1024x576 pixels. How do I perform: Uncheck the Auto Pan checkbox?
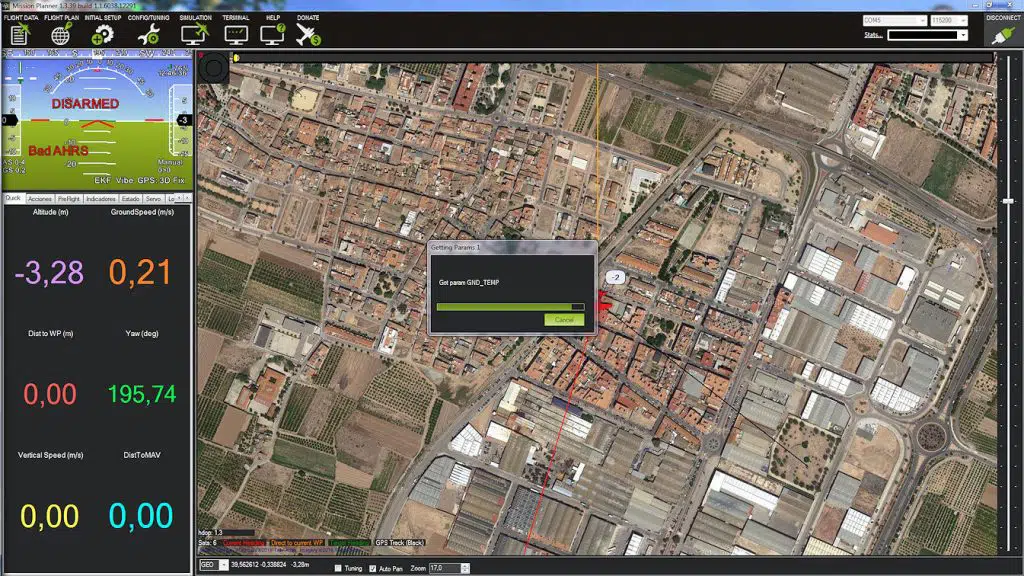[373, 568]
